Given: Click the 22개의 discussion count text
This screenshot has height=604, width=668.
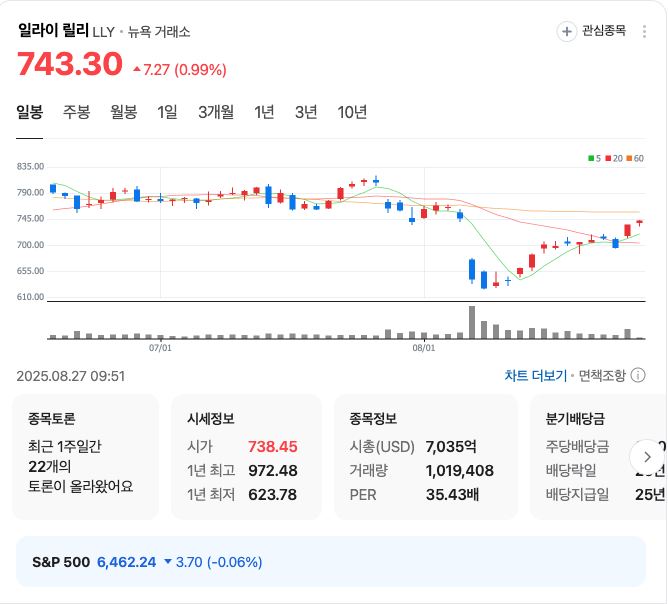Looking at the screenshot, I should (x=49, y=466).
